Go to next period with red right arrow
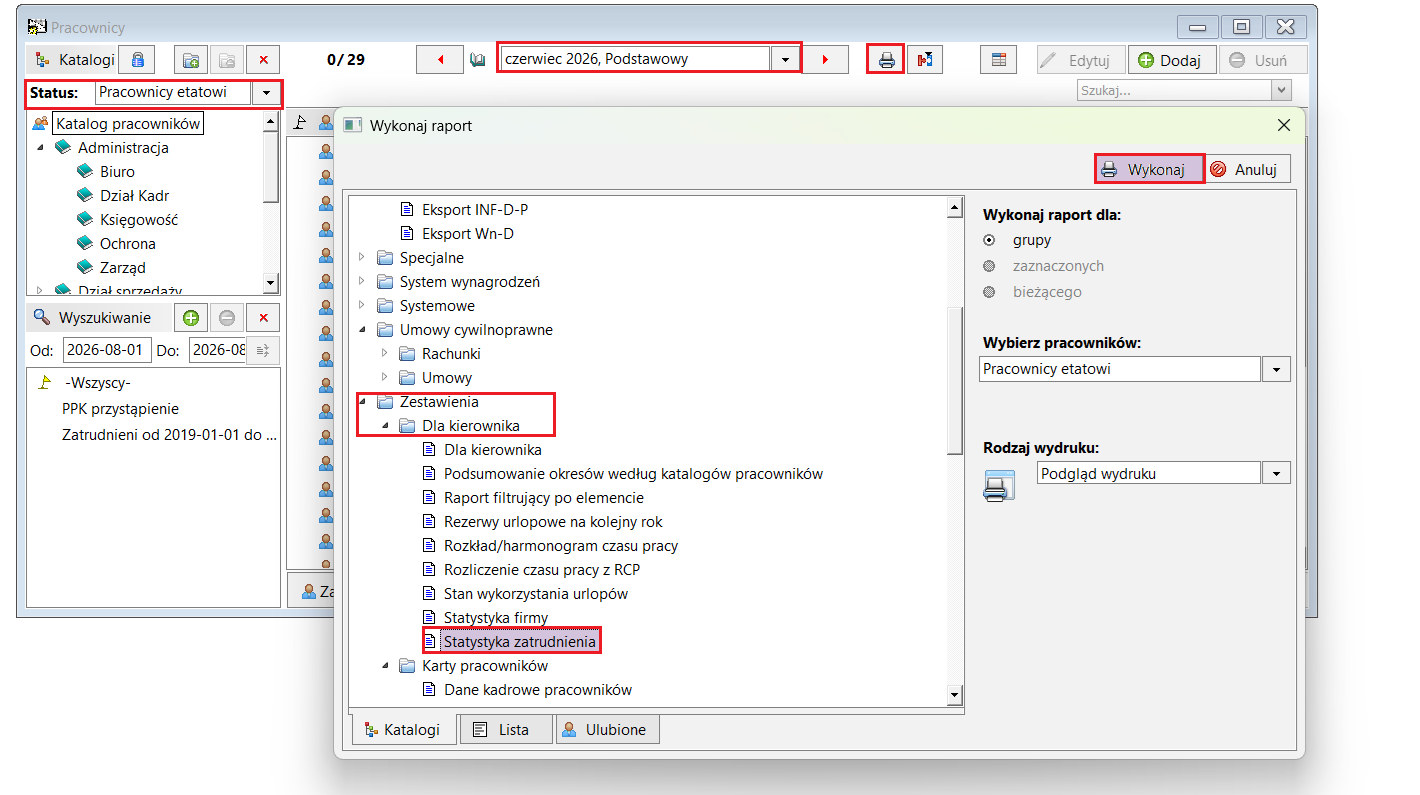 (x=825, y=59)
